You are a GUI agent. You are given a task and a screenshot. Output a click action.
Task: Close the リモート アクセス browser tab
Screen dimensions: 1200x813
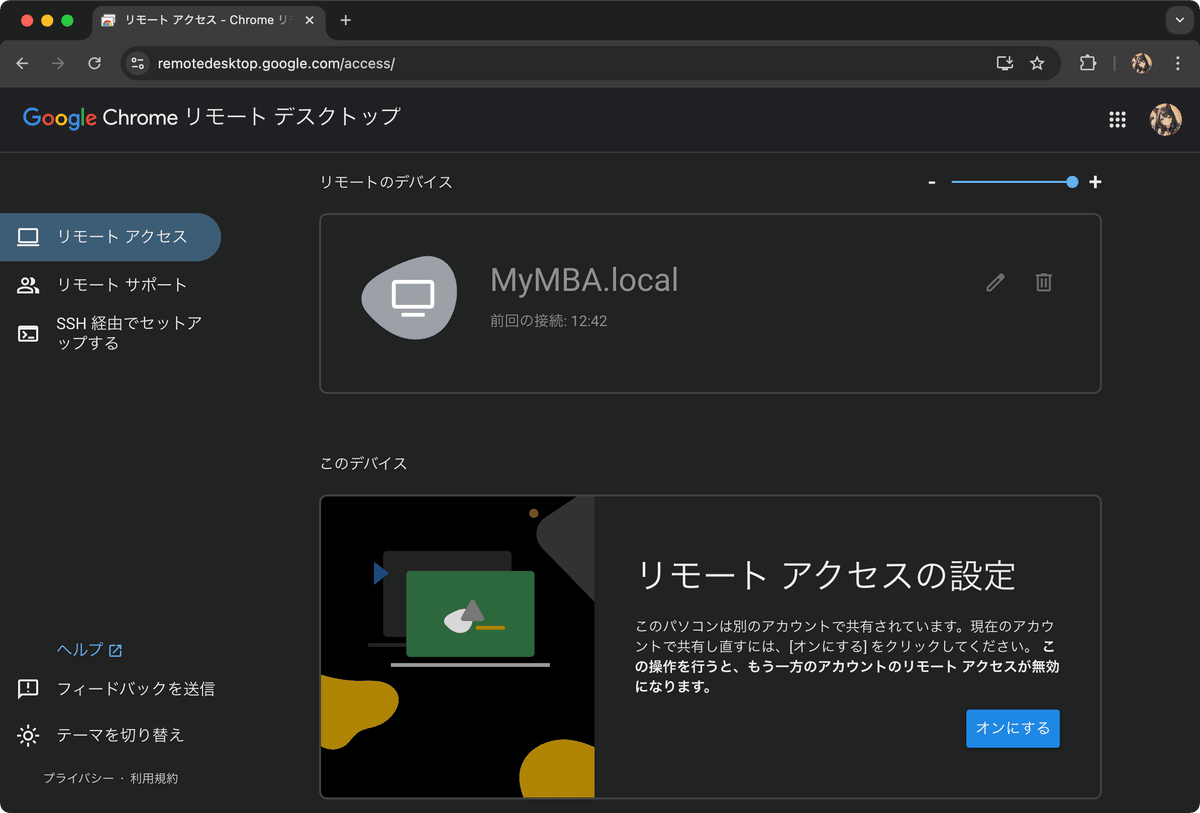point(307,20)
